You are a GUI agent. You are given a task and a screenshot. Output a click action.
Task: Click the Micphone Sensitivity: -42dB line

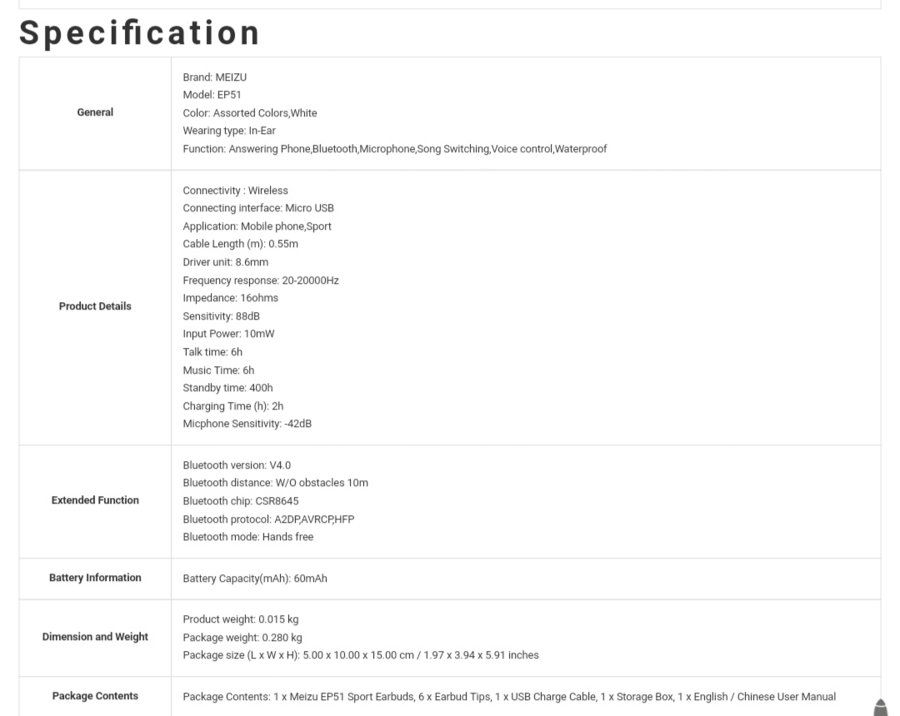pos(247,424)
